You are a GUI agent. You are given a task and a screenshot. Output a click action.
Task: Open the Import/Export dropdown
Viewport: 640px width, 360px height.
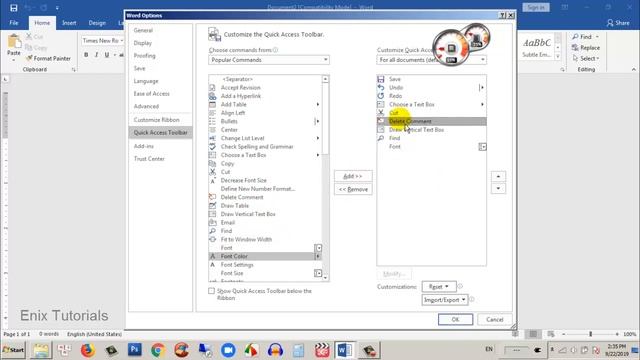pyautogui.click(x=444, y=300)
